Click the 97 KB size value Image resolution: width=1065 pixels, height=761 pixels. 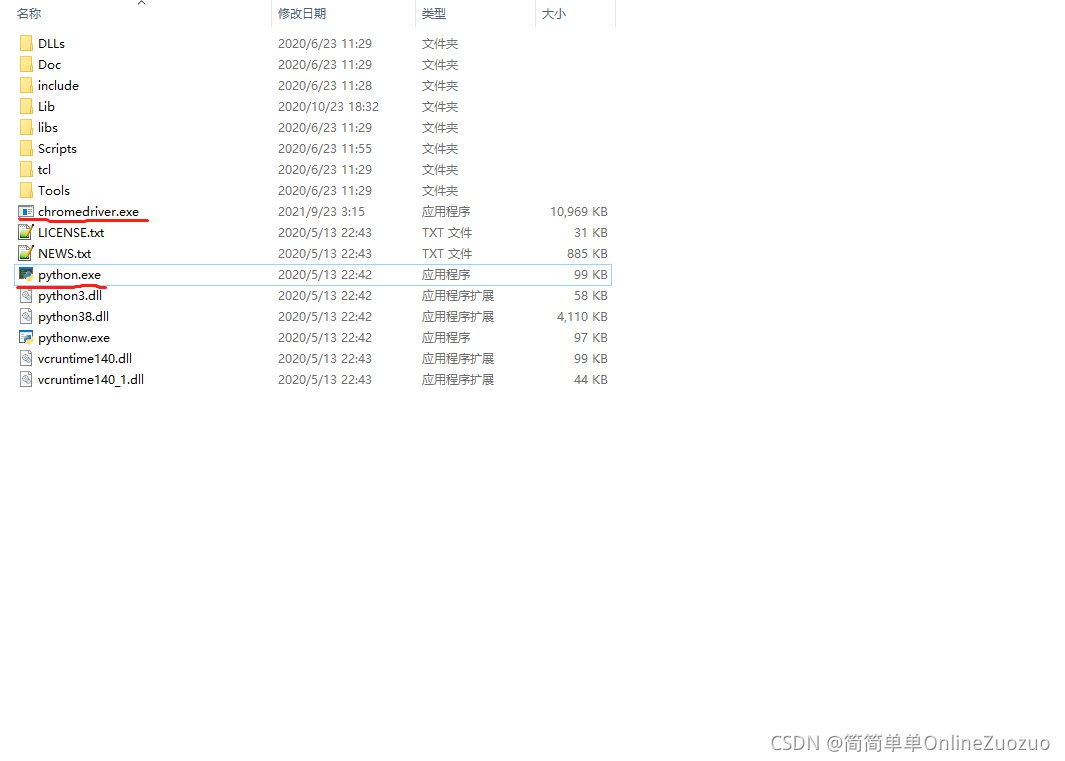click(591, 338)
